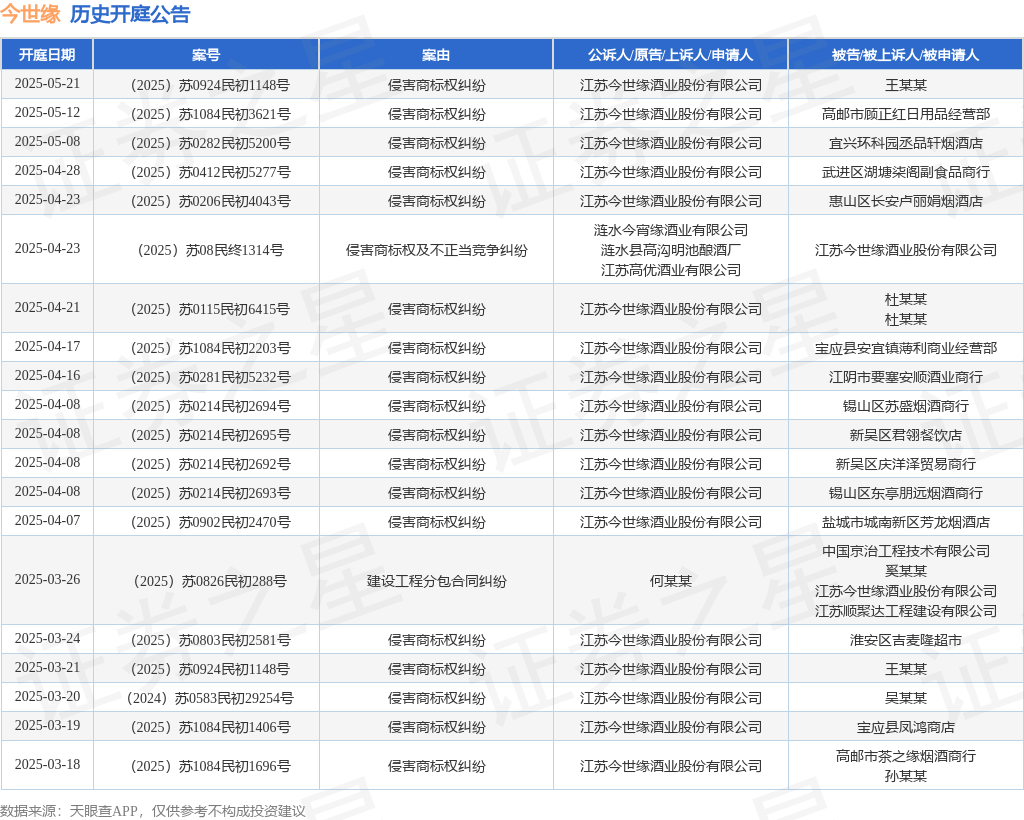
Task: Click cause 侵害商标权及不正当竞争纠纷
Action: 436,250
